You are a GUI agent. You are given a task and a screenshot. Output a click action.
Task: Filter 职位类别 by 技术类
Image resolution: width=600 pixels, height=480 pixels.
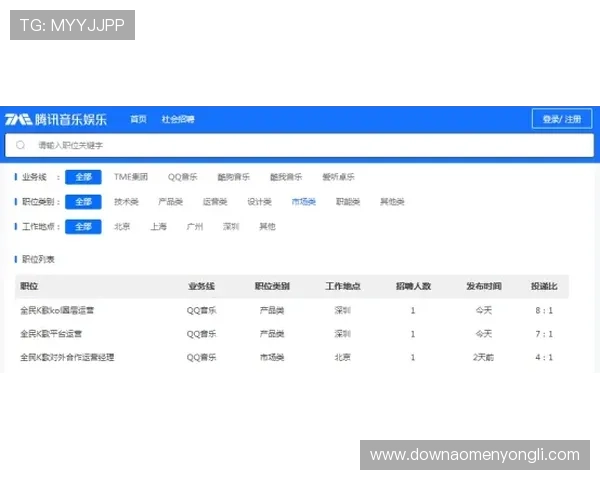126,202
